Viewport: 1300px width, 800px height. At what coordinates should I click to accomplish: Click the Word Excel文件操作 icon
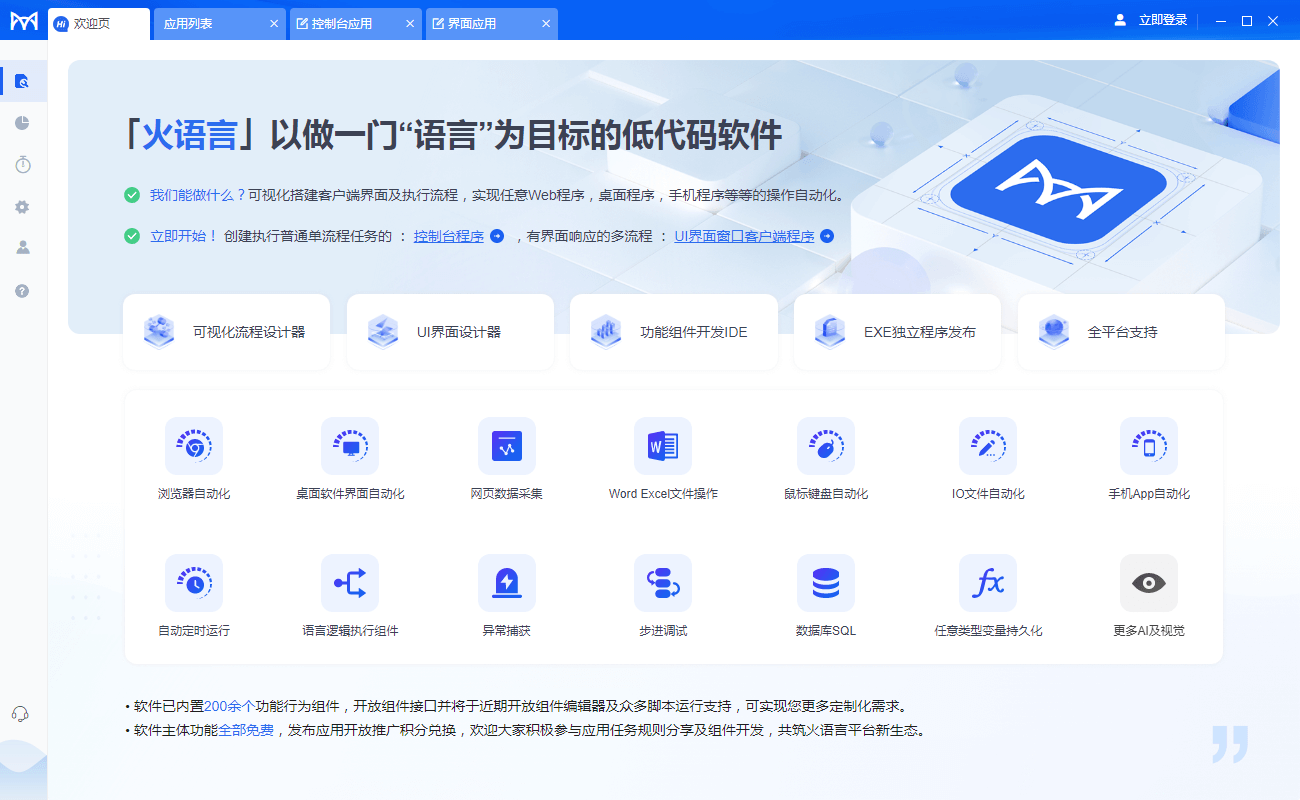pos(664,446)
